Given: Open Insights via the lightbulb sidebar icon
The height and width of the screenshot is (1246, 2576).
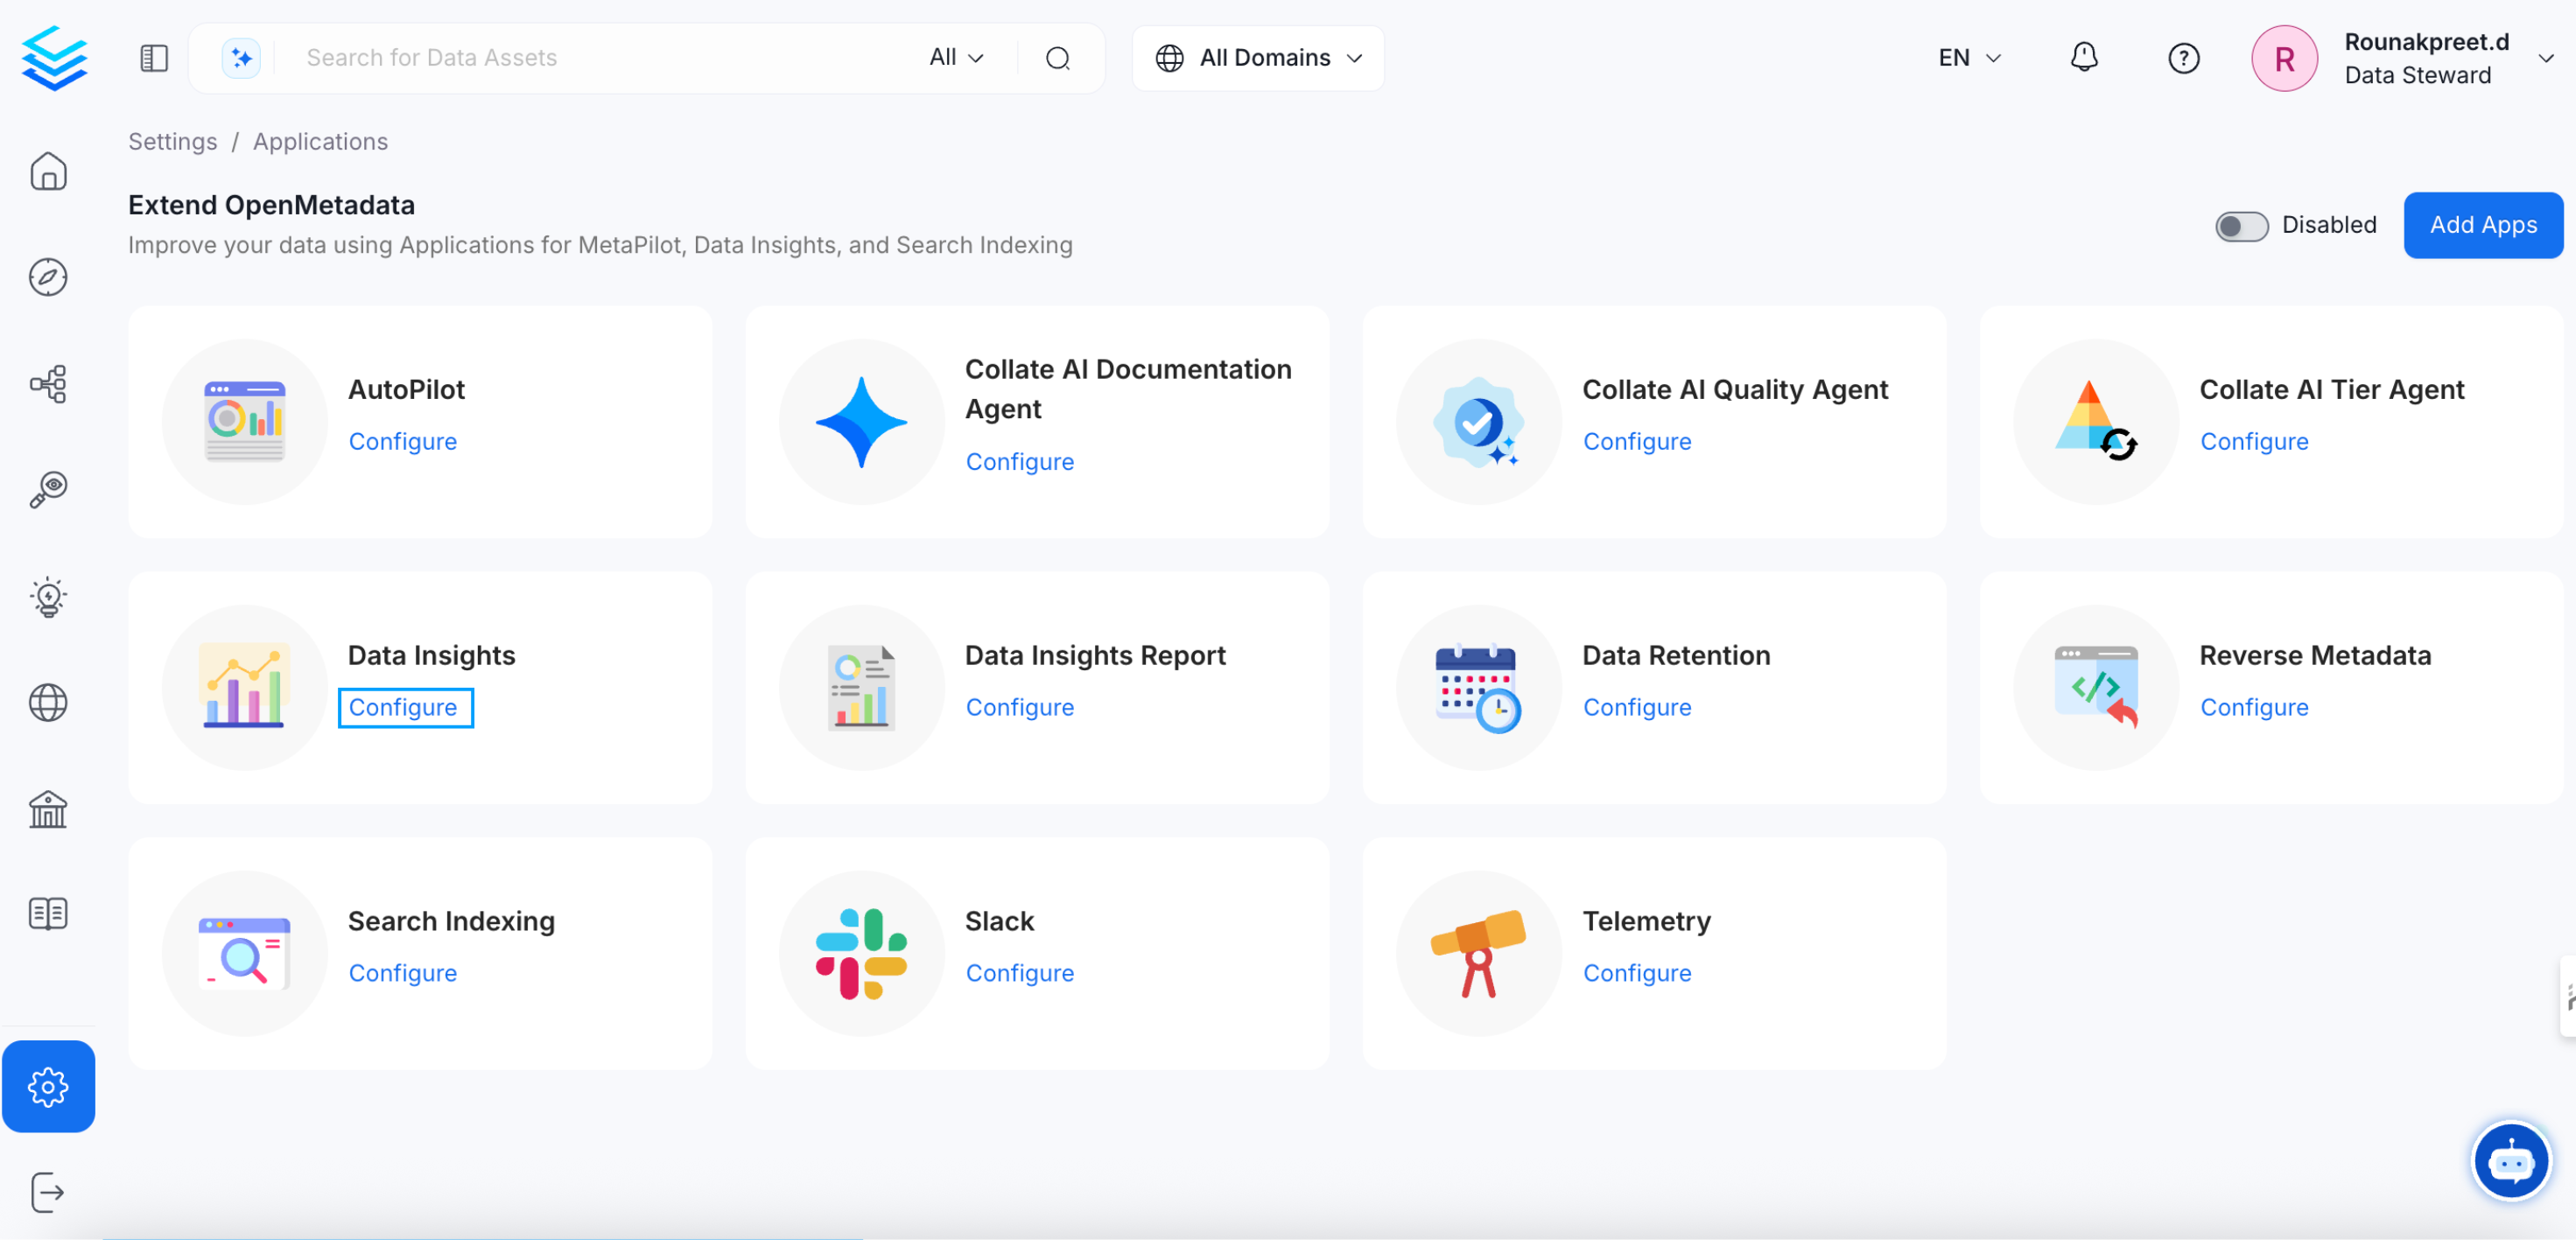Looking at the screenshot, I should click(x=49, y=597).
